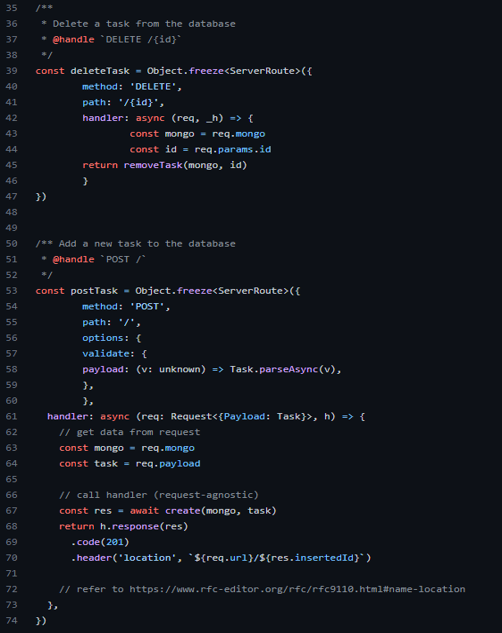Click the comment 'Delete a task from the database'

click(144, 24)
